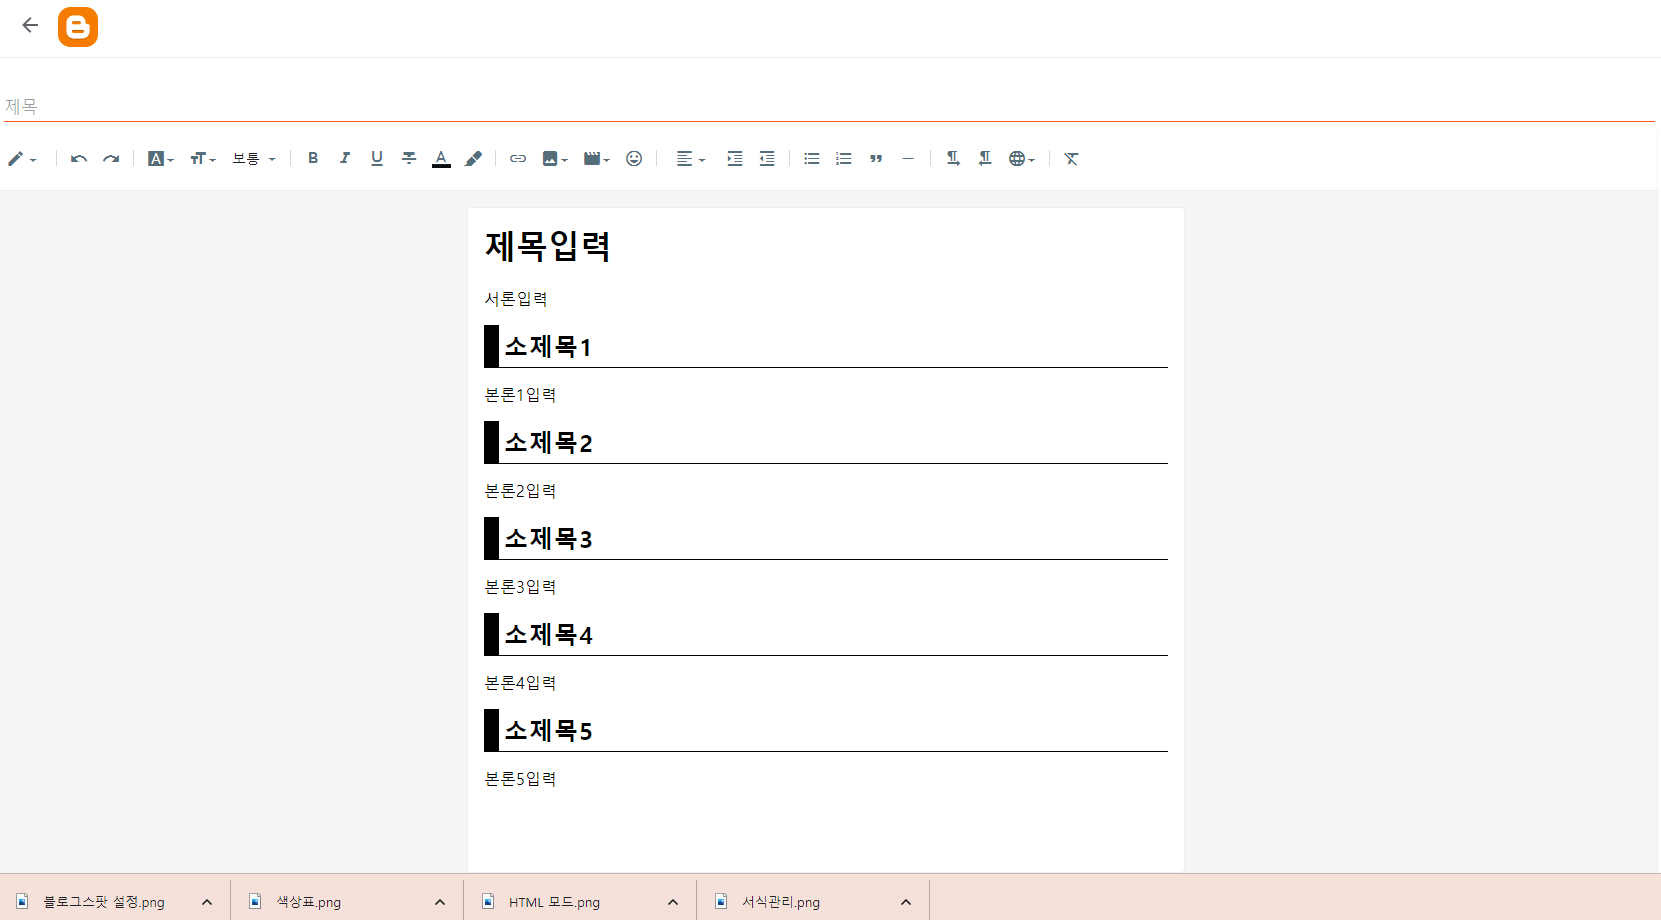This screenshot has width=1661, height=920.
Task: Toggle strikethrough formatting
Action: 409,158
